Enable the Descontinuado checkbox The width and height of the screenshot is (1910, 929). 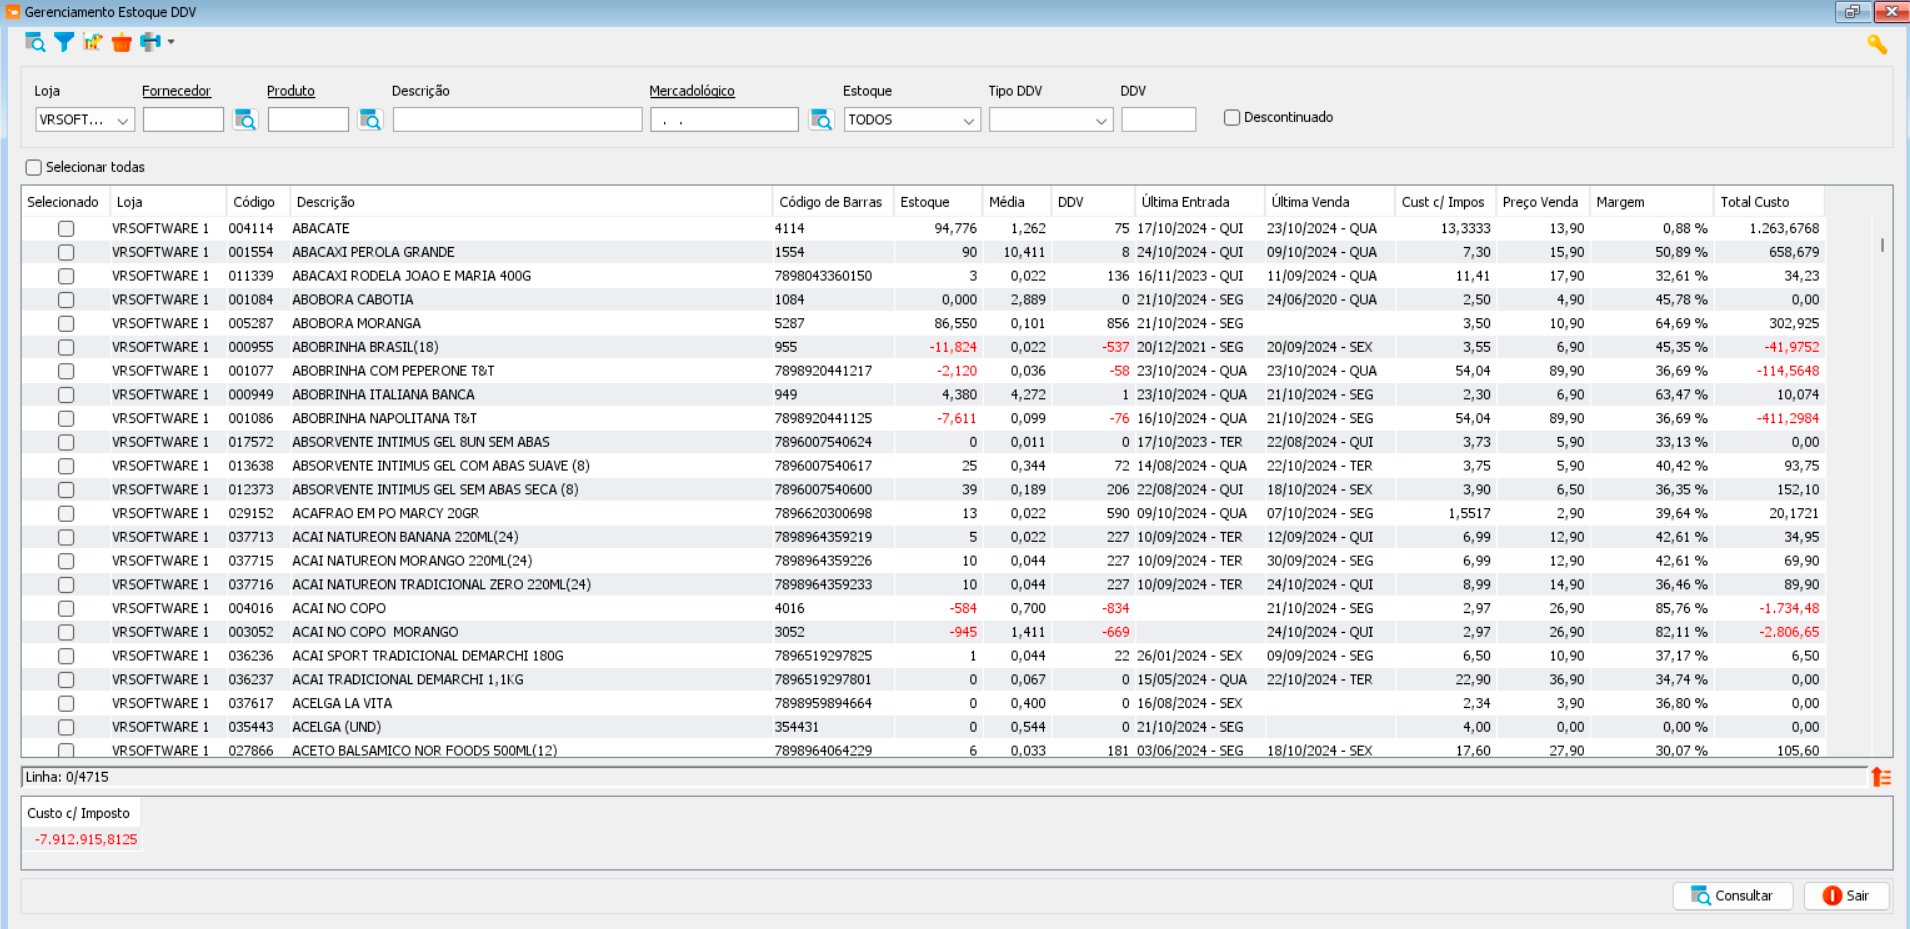1232,118
